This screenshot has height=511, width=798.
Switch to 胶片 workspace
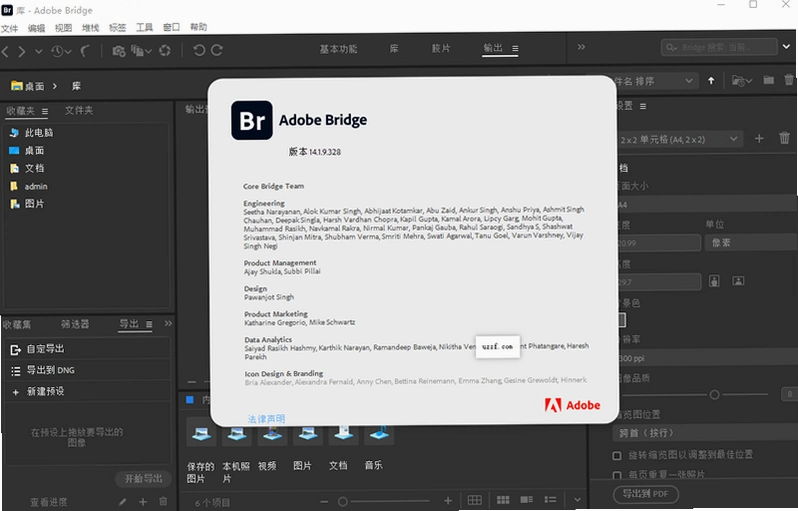441,48
